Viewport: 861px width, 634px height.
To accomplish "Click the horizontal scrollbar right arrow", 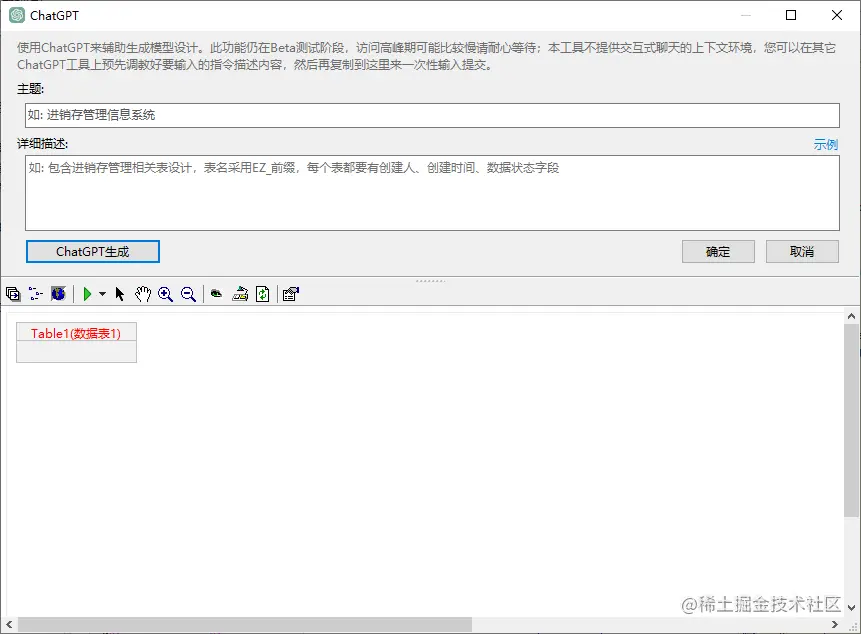I will (835, 624).
